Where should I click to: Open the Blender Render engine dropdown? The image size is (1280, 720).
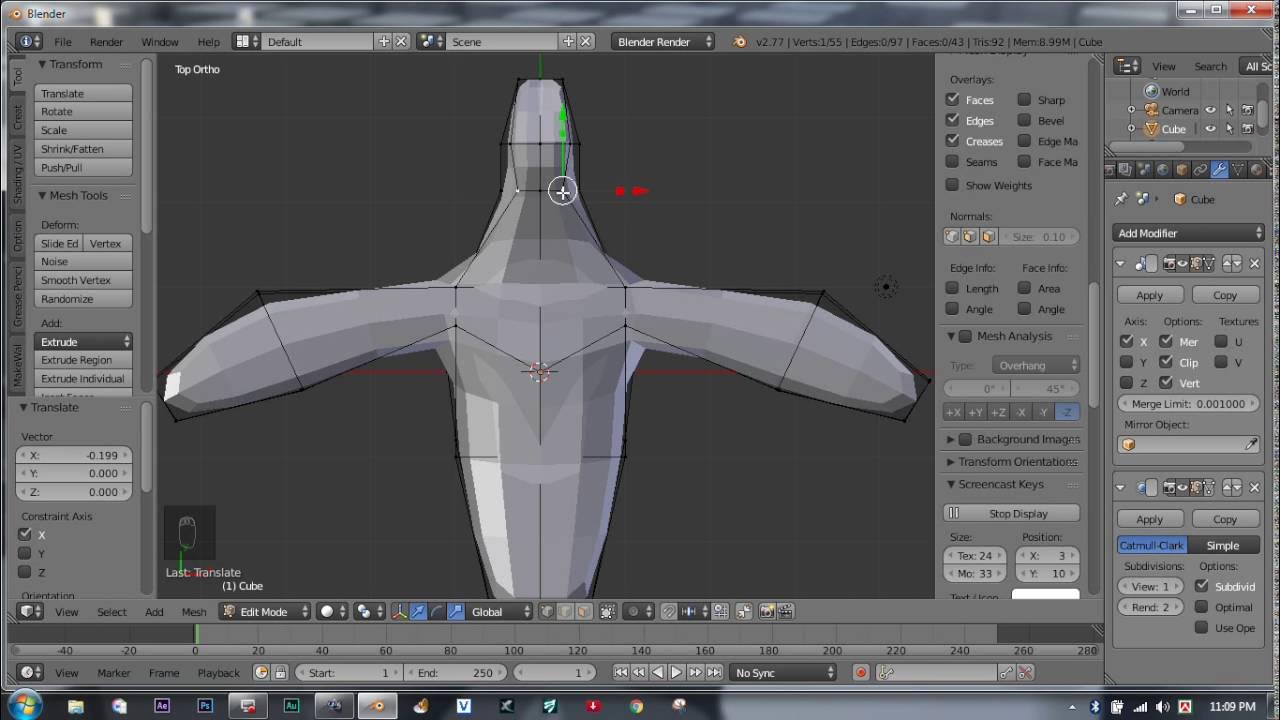[x=664, y=42]
